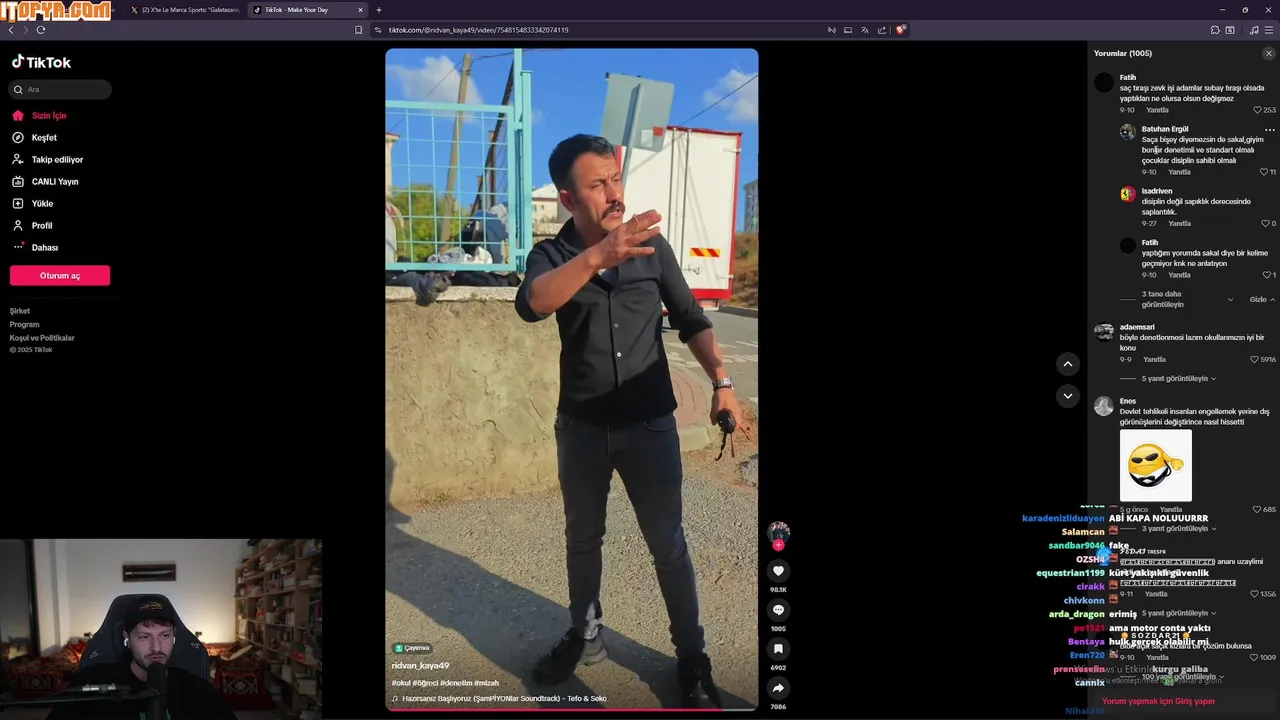Open Enes's profile name link
Screen dimensions: 1280x720
[x=1128, y=401]
